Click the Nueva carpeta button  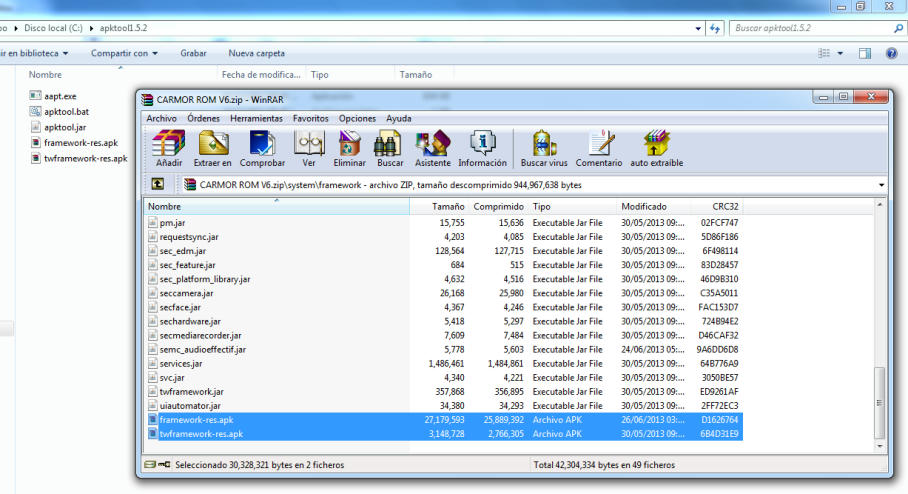pos(256,53)
